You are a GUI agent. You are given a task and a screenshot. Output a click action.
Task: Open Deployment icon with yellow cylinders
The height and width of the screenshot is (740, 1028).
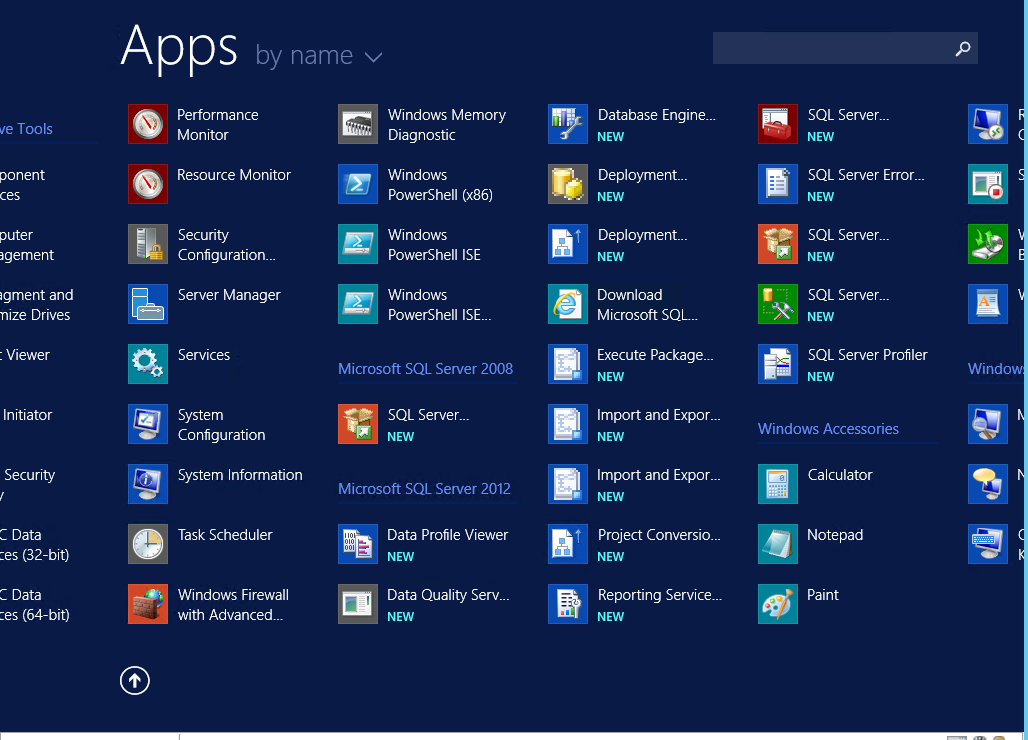568,184
